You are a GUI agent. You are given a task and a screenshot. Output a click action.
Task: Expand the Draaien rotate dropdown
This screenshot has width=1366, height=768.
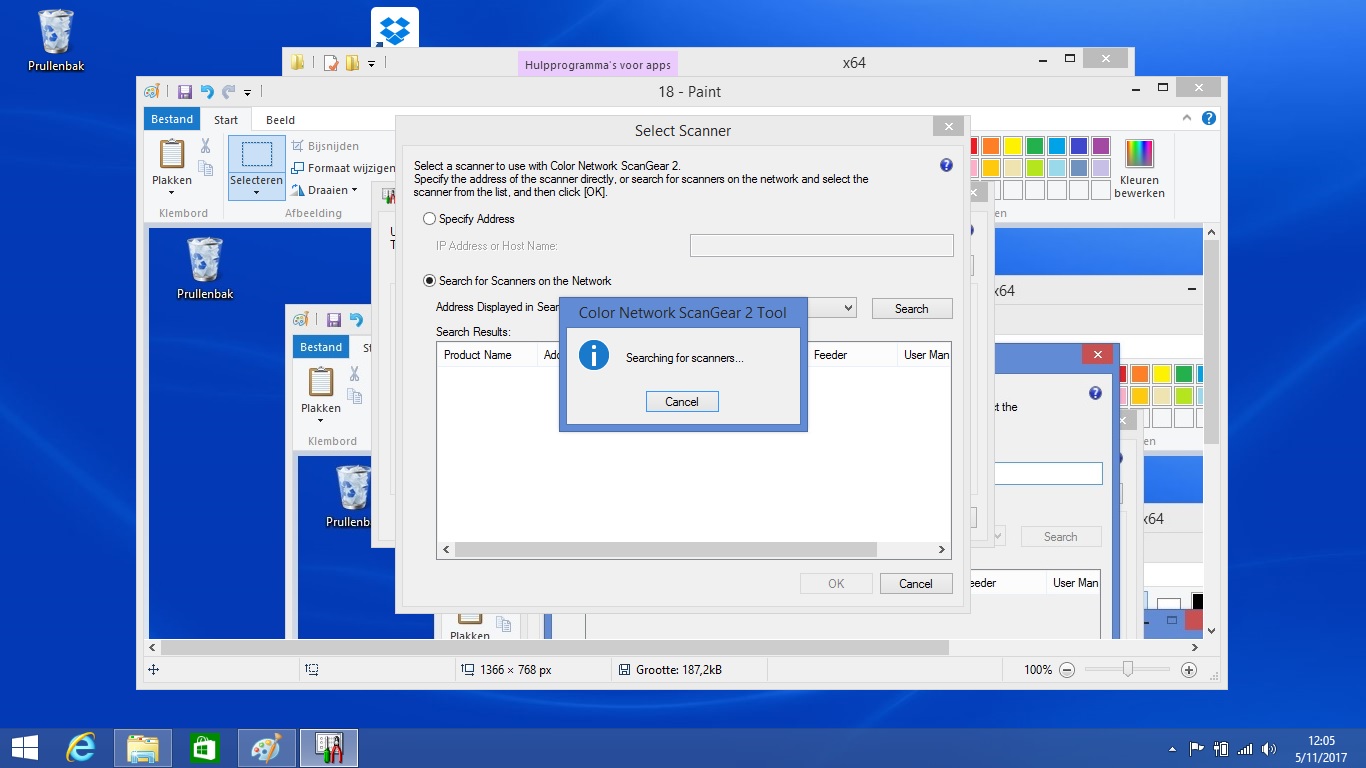coord(326,190)
